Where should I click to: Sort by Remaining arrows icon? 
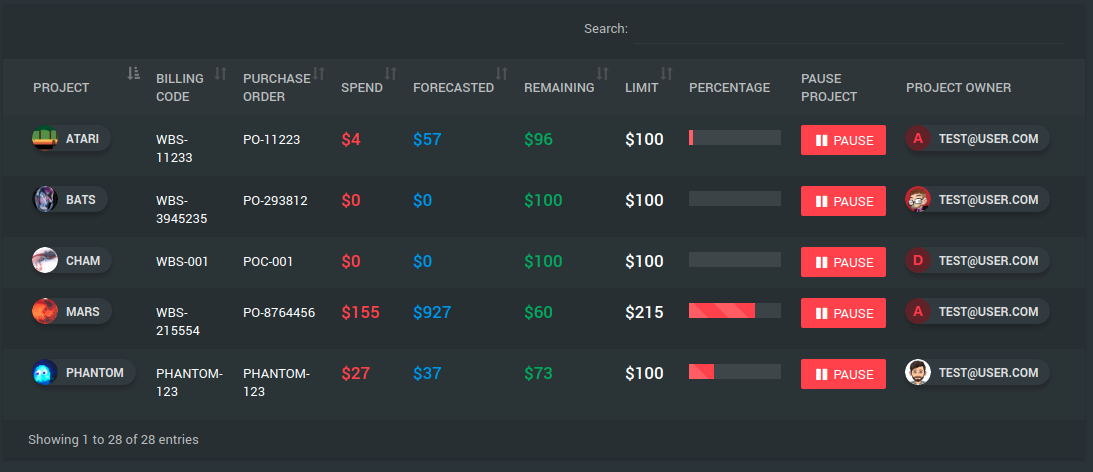[602, 73]
